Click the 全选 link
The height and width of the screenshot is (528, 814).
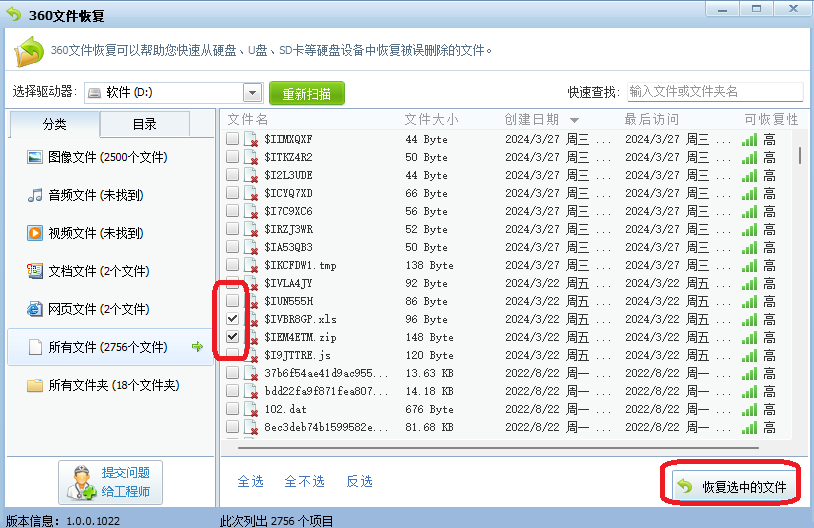[x=251, y=481]
